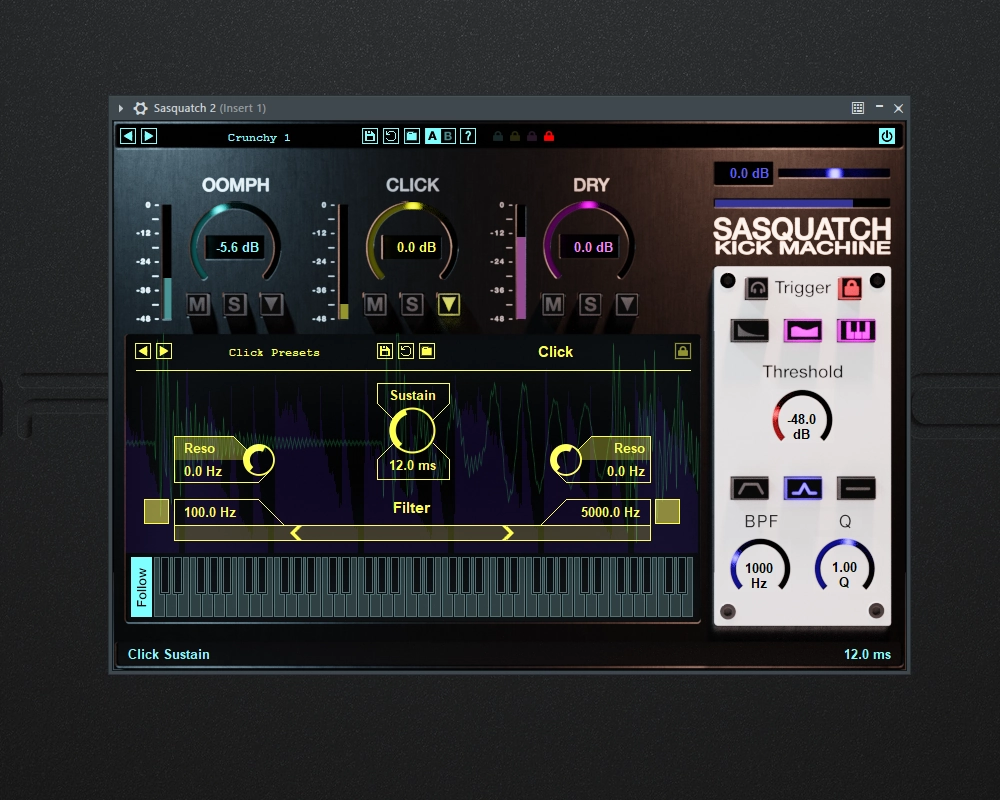1000x800 pixels.
Task: Click the 5000.0 Hz filter frequency value
Action: point(610,512)
